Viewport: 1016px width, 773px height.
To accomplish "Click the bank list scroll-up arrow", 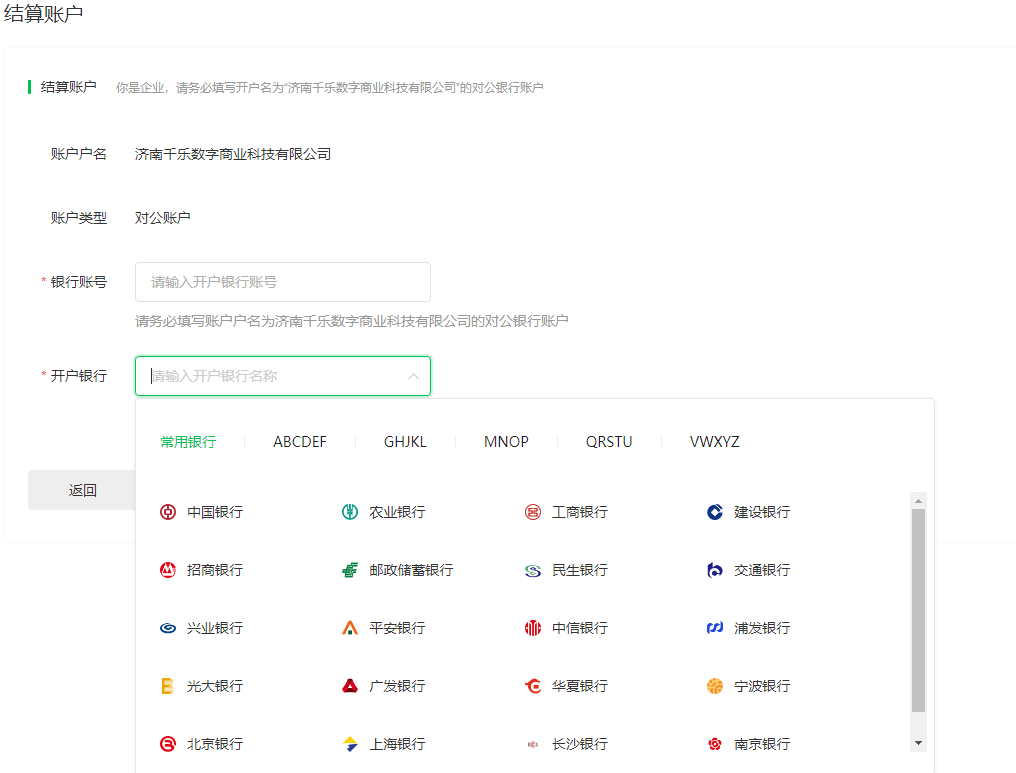I will [918, 501].
